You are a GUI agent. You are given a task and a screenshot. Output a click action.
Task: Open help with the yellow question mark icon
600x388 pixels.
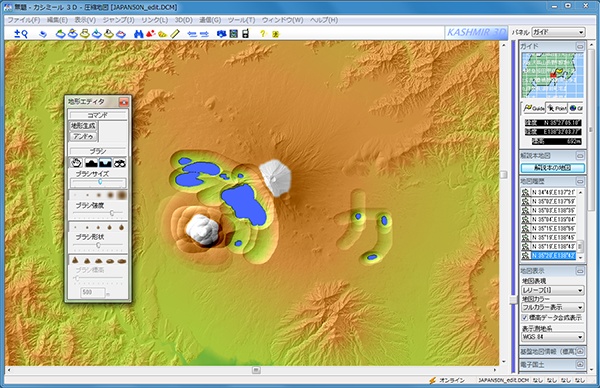(262, 34)
